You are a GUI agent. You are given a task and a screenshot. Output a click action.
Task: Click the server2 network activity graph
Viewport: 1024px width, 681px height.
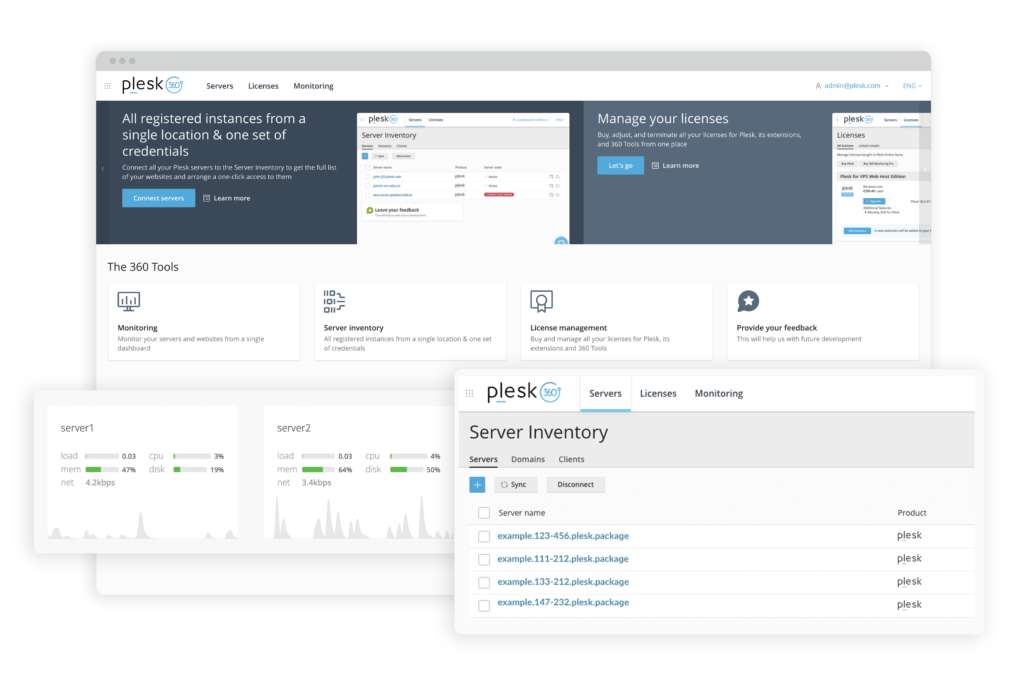pos(359,517)
